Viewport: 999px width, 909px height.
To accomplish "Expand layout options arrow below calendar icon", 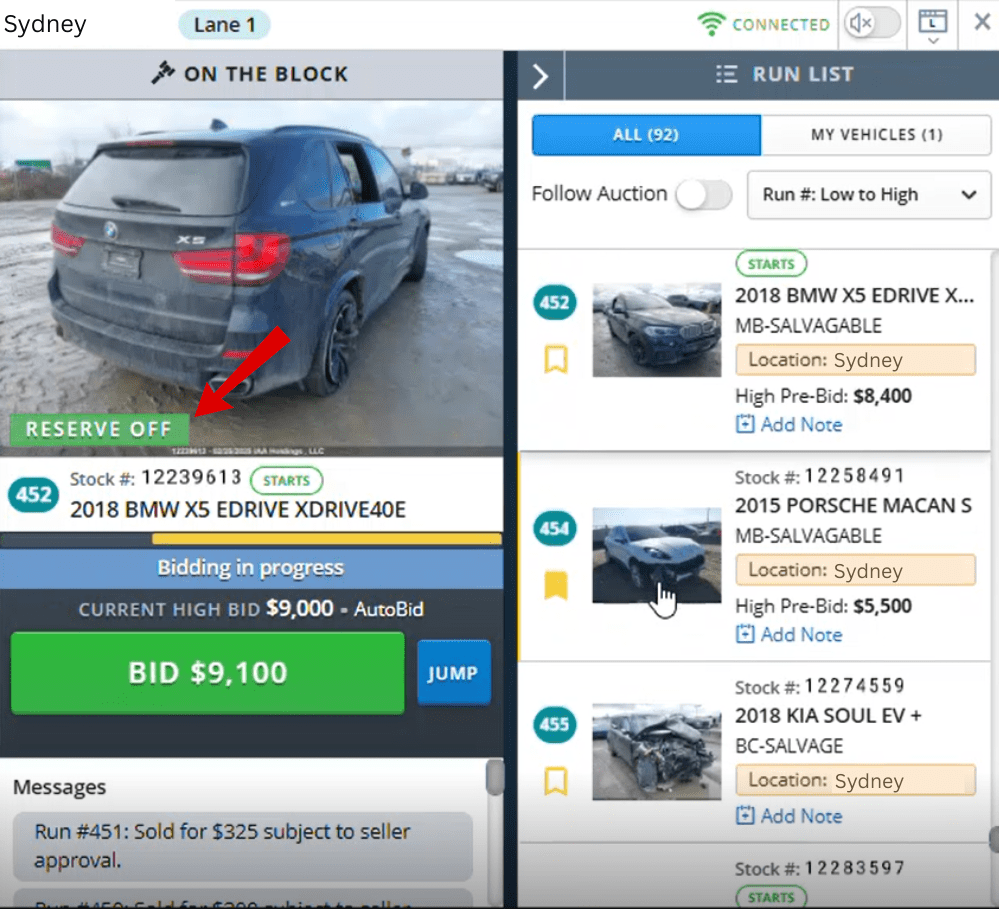I will pos(933,42).
